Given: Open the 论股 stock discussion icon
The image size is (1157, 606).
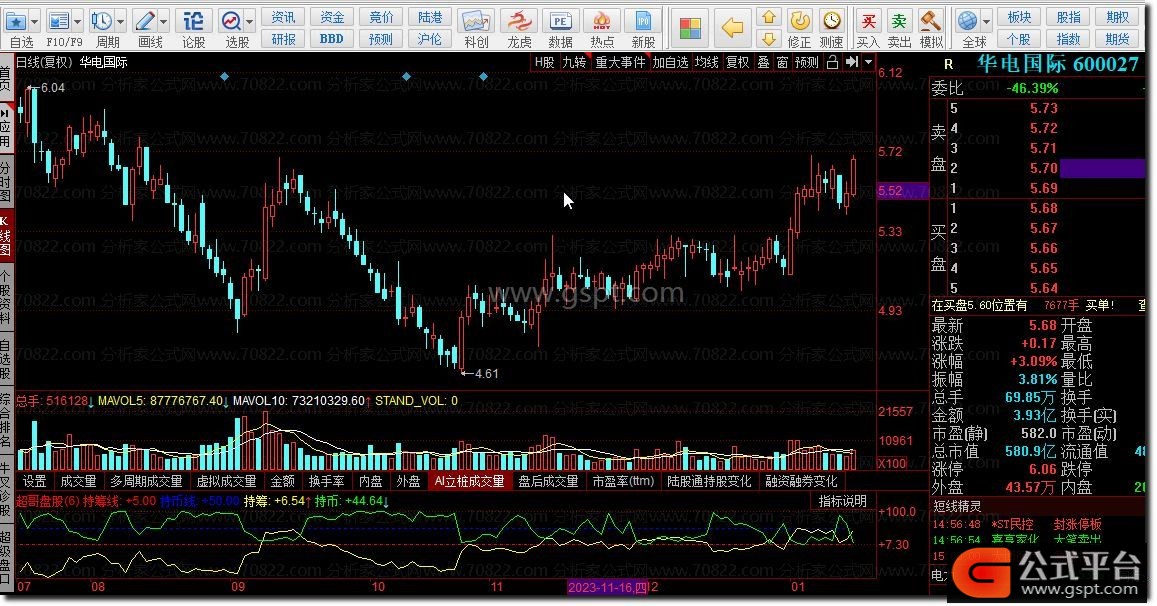Looking at the screenshot, I should (193, 21).
